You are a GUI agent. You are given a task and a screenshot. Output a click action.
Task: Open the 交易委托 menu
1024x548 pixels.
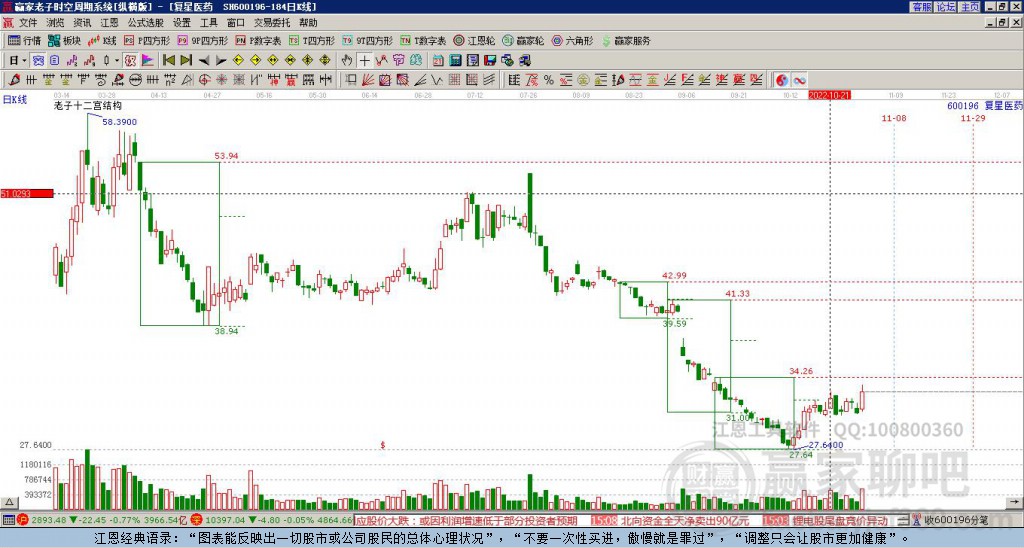pos(272,23)
